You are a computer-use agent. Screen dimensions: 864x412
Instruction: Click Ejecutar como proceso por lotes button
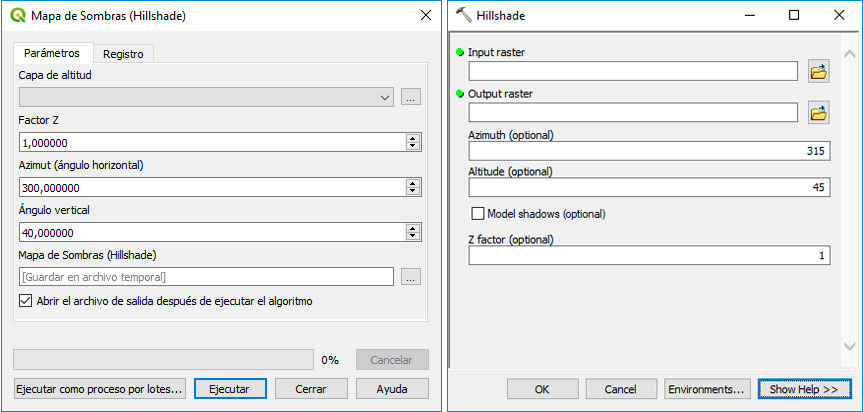99,389
